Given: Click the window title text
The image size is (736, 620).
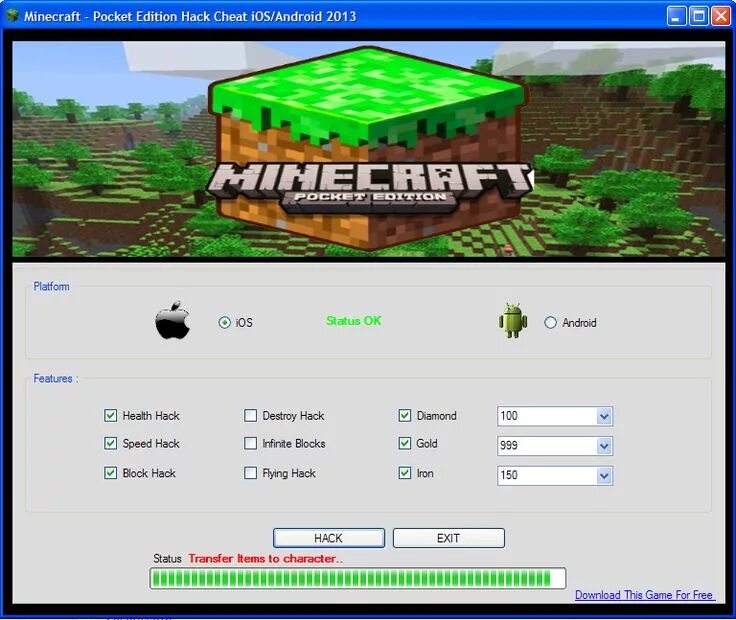Looking at the screenshot, I should click(x=190, y=16).
